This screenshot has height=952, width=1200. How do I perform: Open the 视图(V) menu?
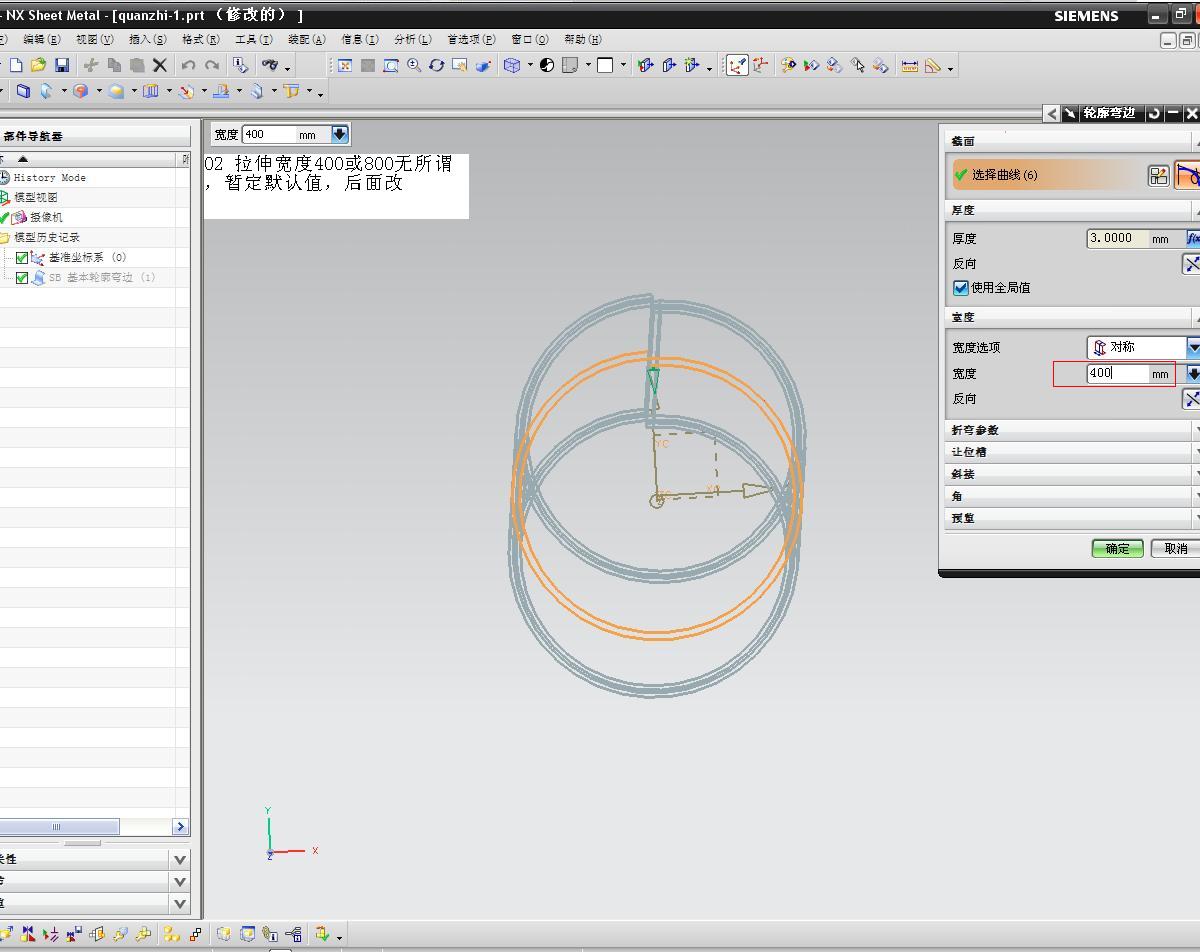pos(94,39)
